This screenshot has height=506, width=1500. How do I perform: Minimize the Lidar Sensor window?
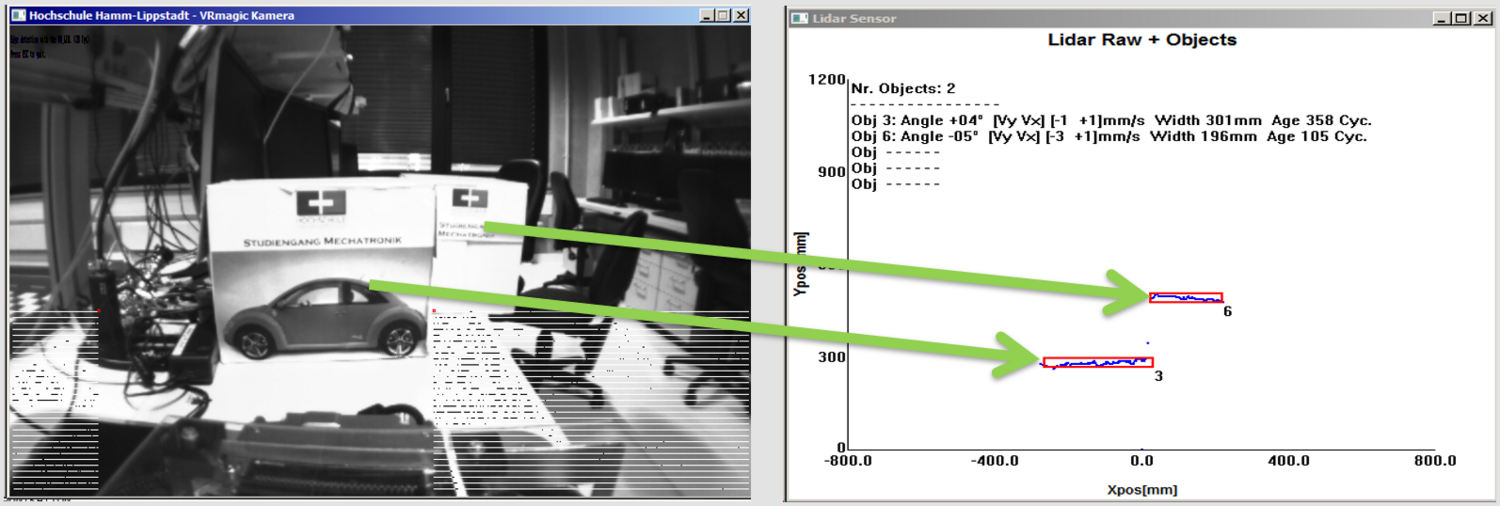coord(1440,18)
